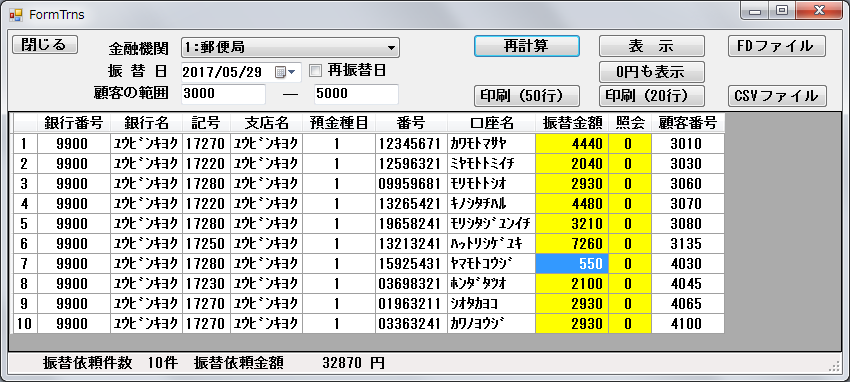Click the 支店名 column header
850x382 pixels.
pos(266,123)
